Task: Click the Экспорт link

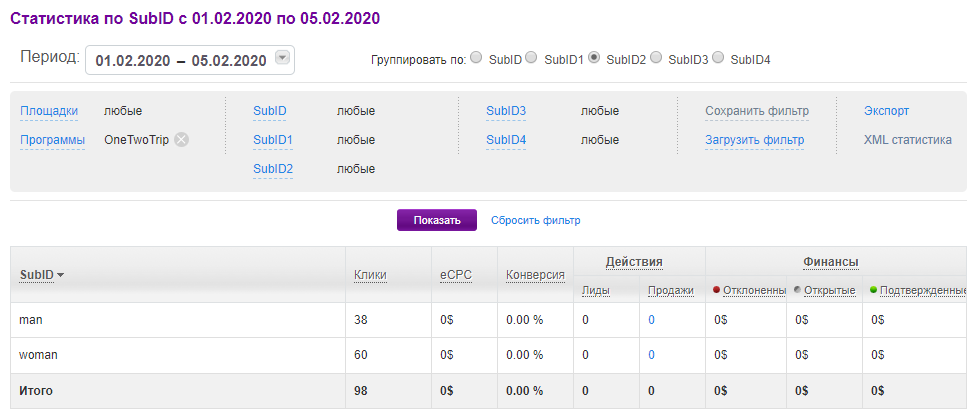Action: coord(886,111)
